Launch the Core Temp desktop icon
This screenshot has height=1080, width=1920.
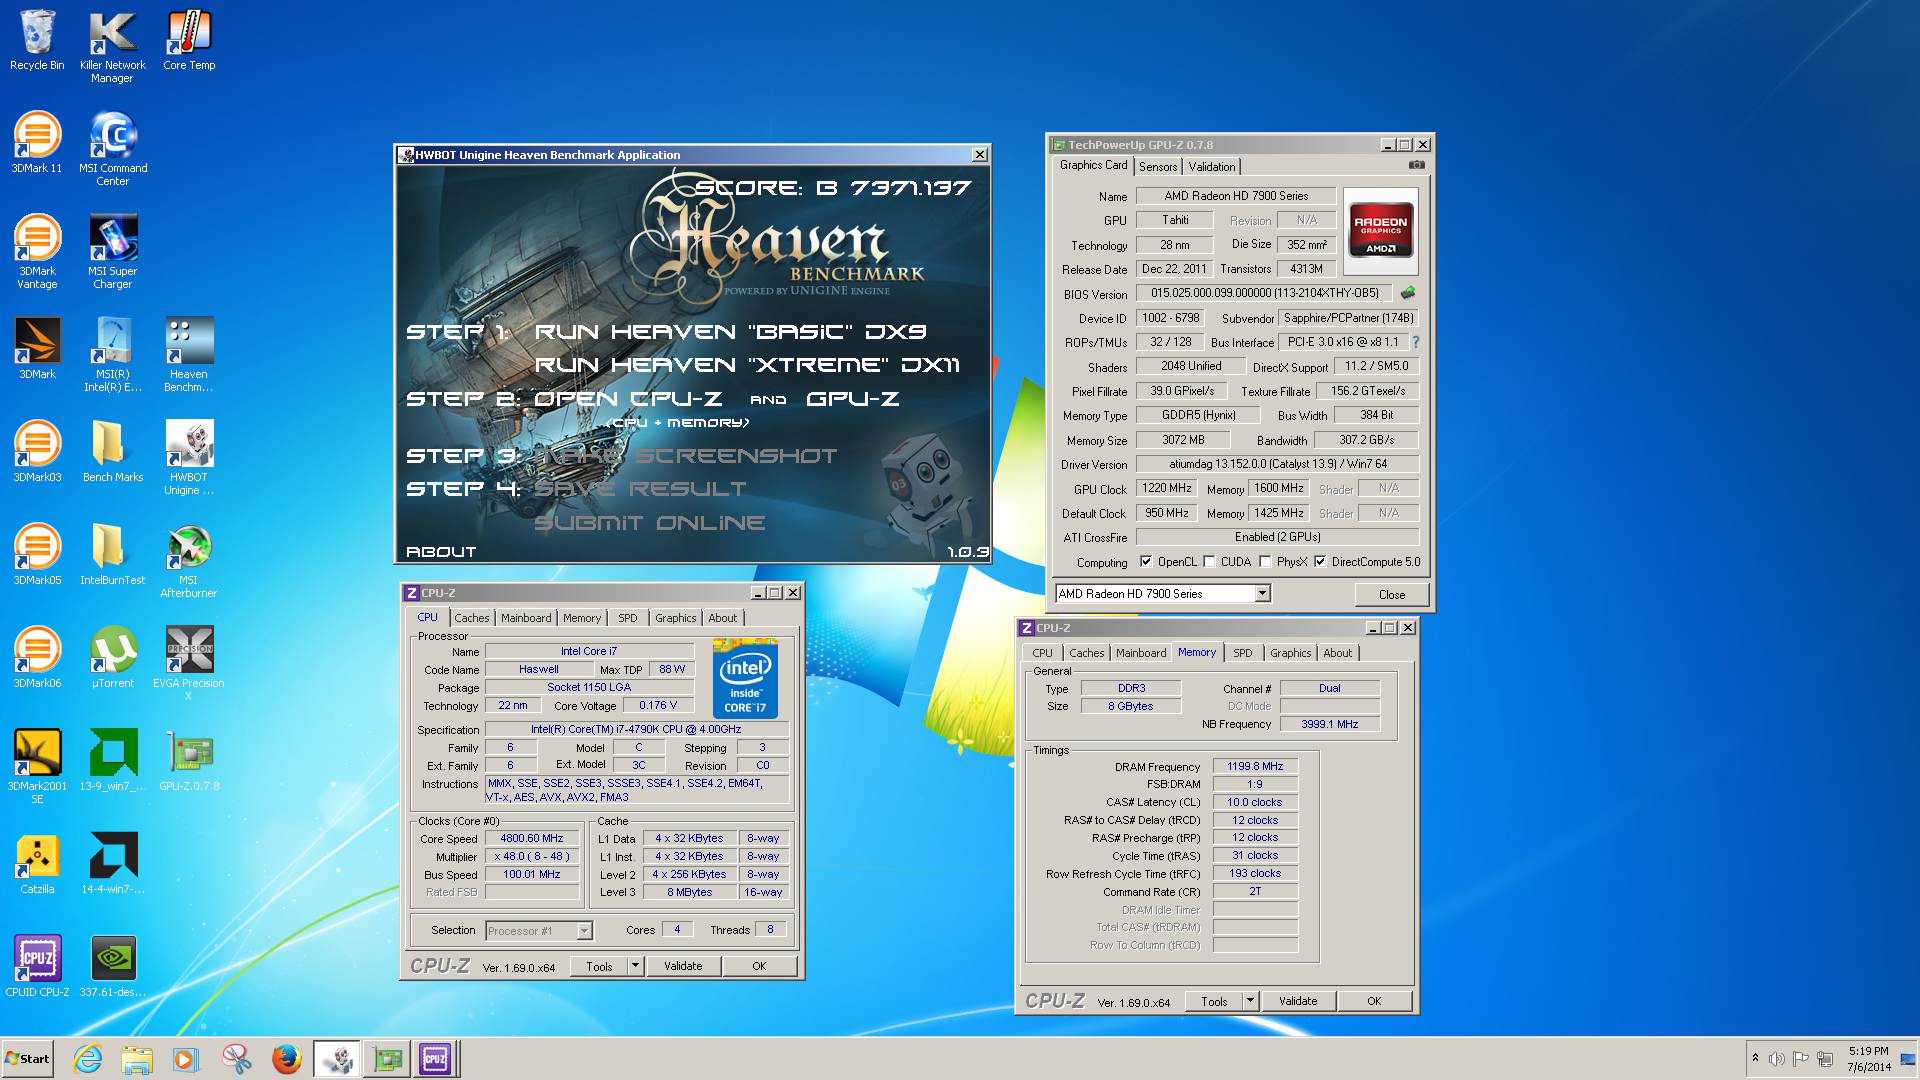[189, 40]
